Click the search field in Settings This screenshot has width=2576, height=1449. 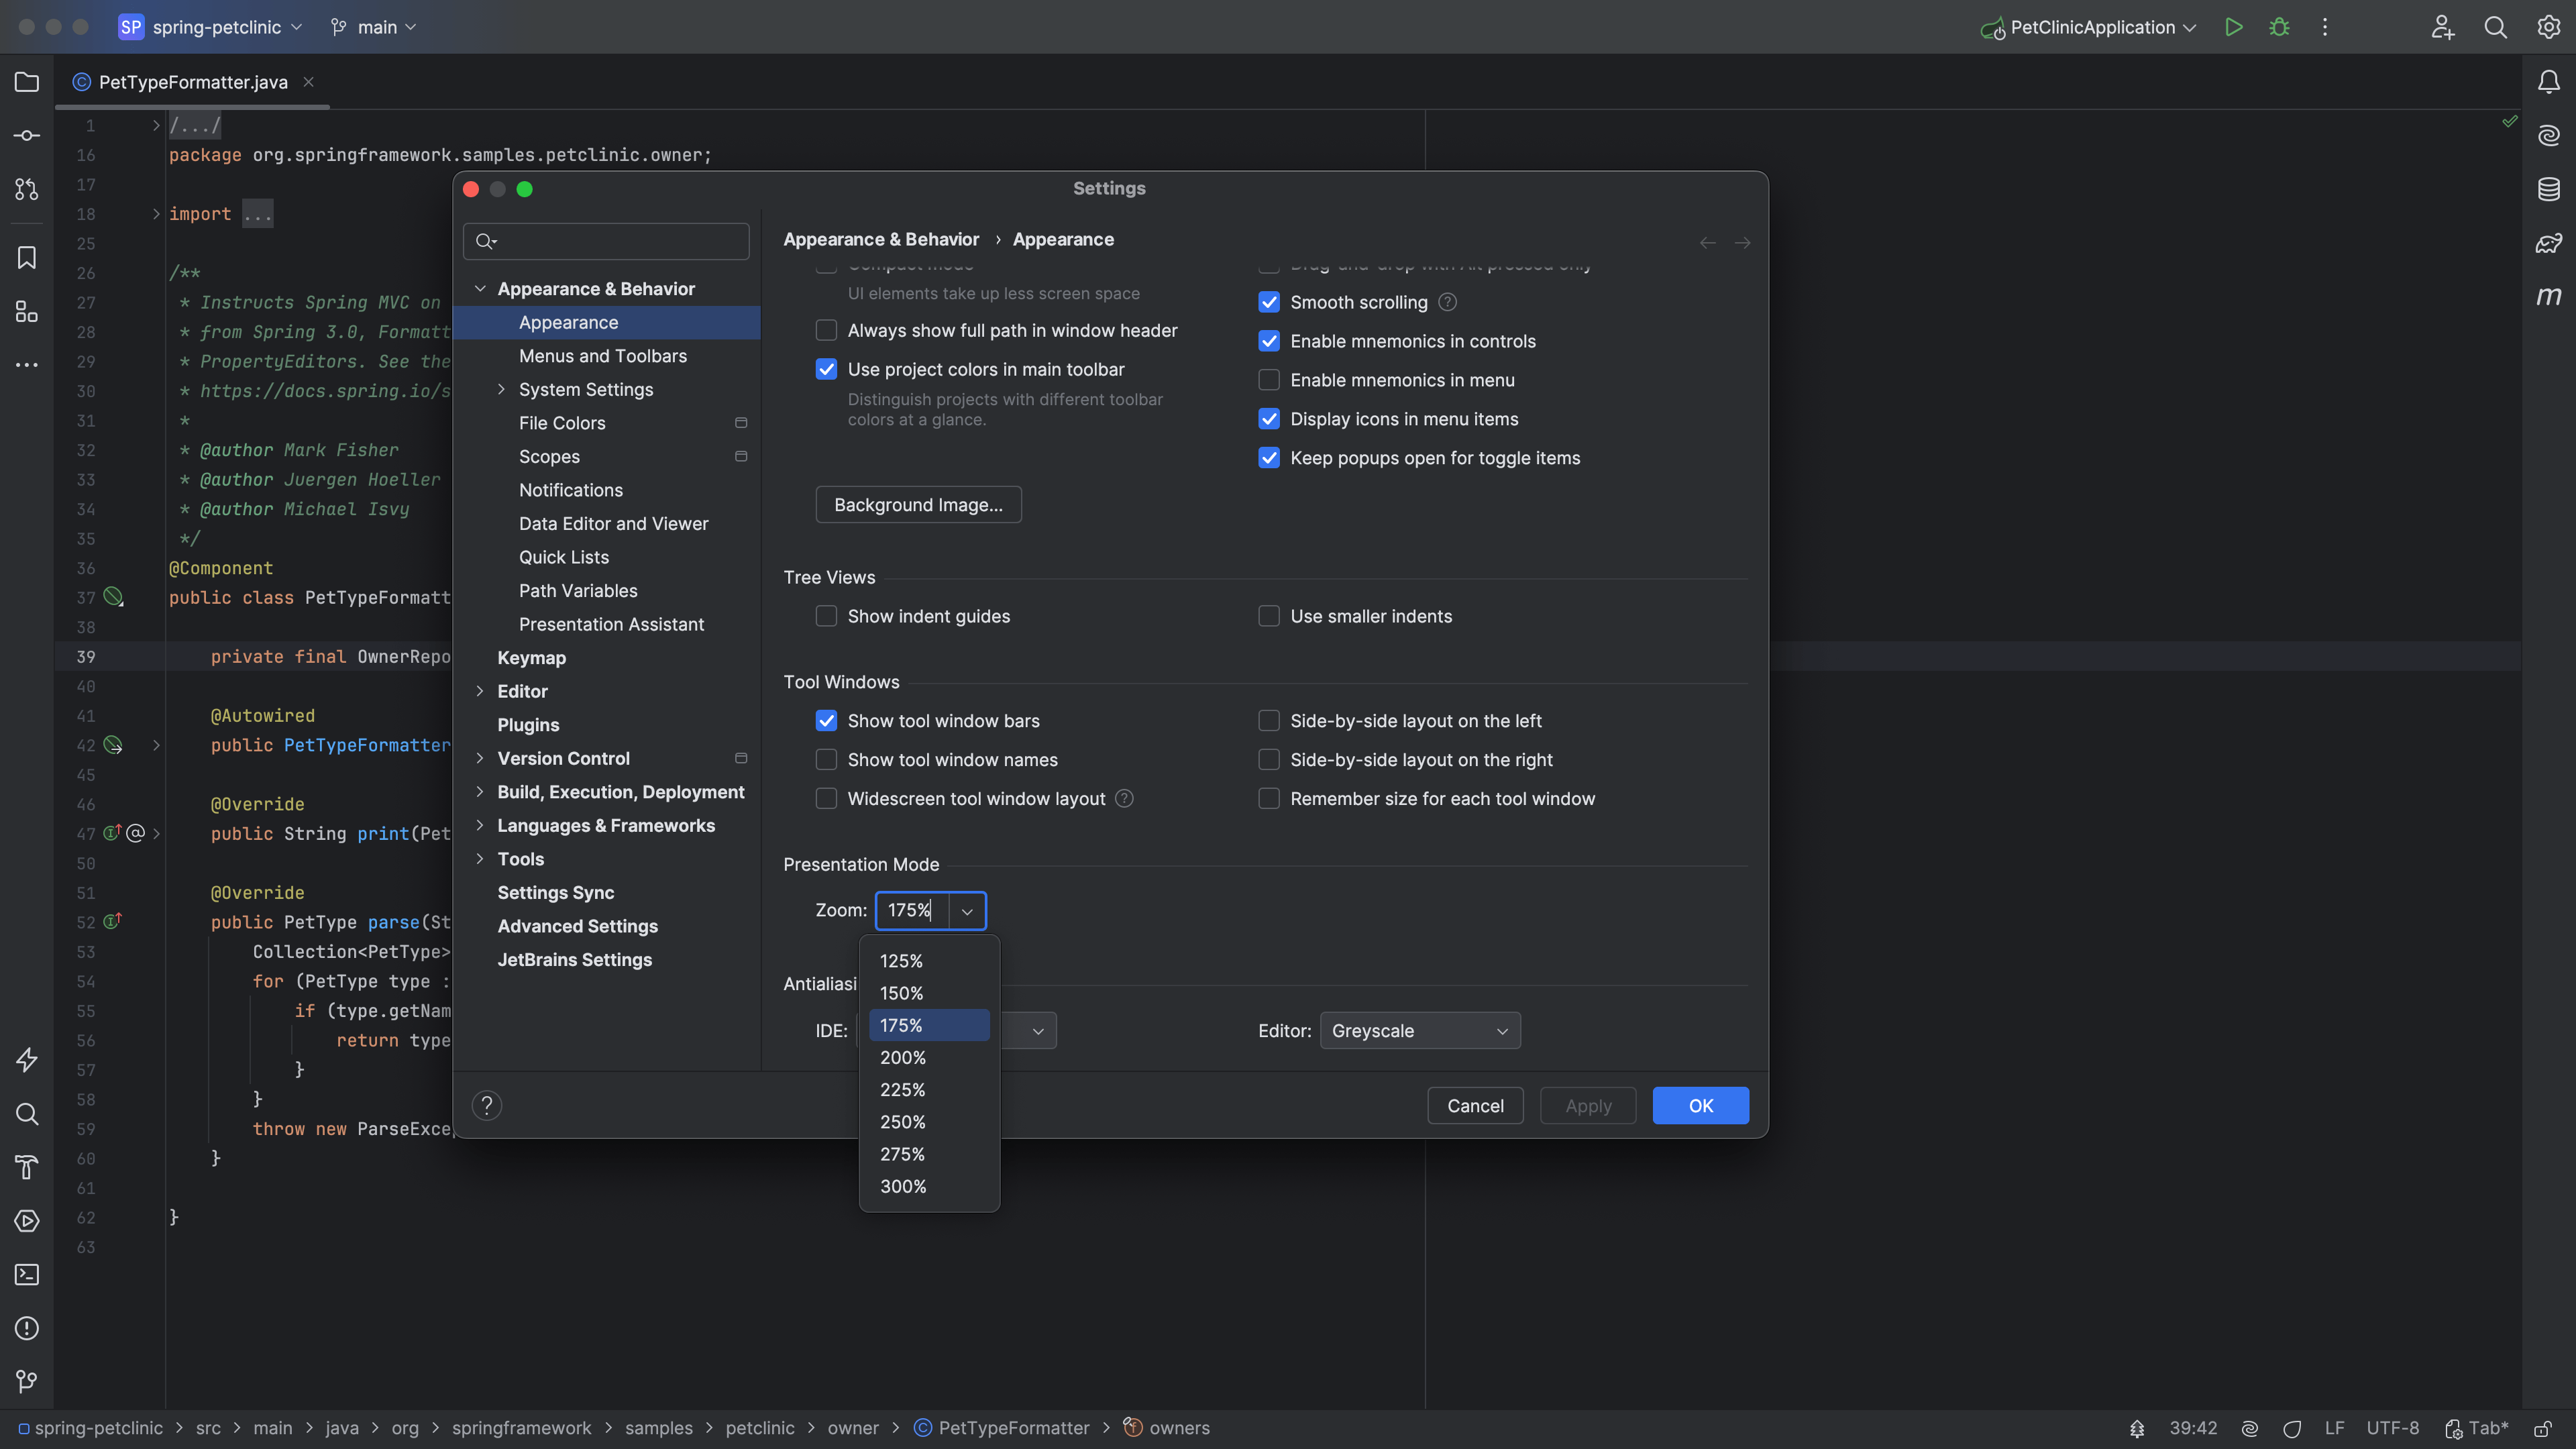pyautogui.click(x=605, y=241)
